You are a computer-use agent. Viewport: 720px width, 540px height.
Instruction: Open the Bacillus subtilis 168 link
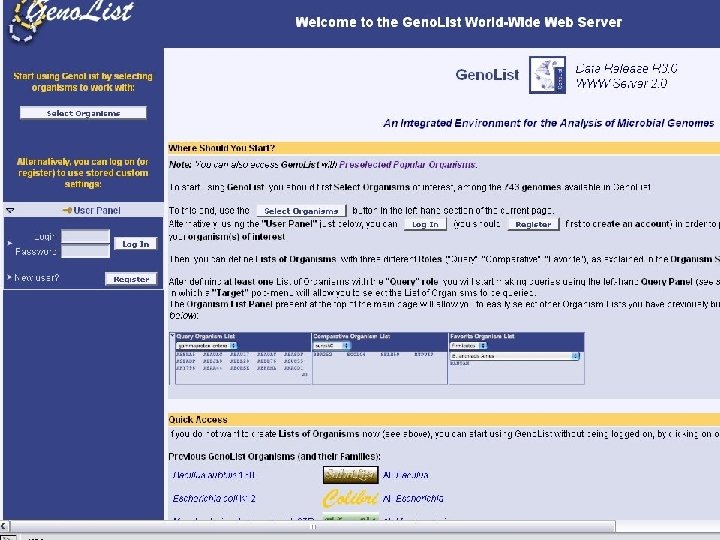pyautogui.click(x=214, y=475)
